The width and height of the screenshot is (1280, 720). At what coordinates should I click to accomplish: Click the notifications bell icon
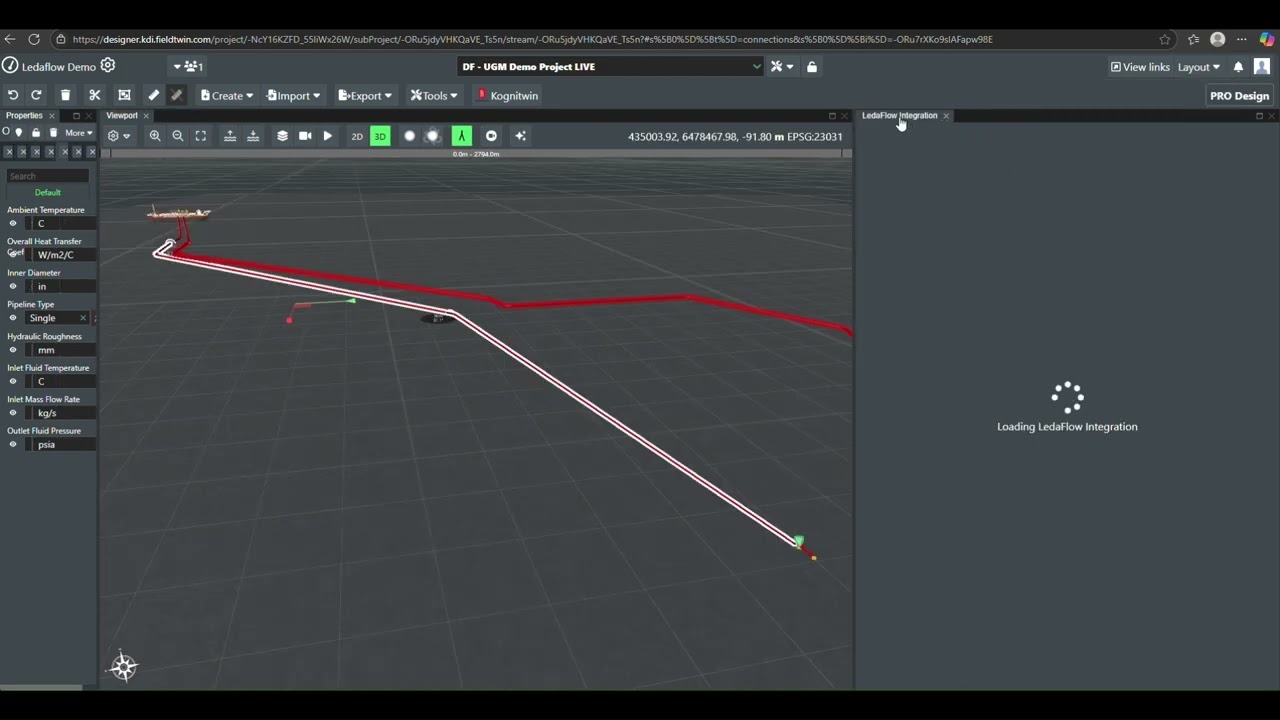pos(1238,67)
